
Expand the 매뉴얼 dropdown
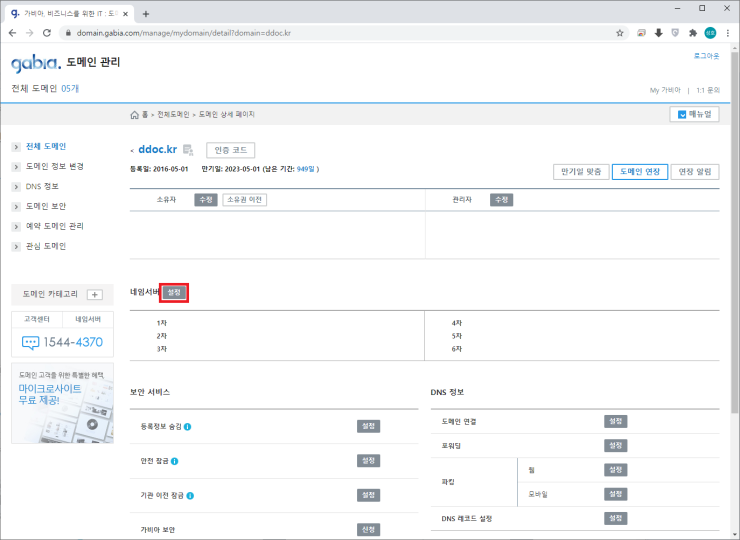click(x=694, y=114)
